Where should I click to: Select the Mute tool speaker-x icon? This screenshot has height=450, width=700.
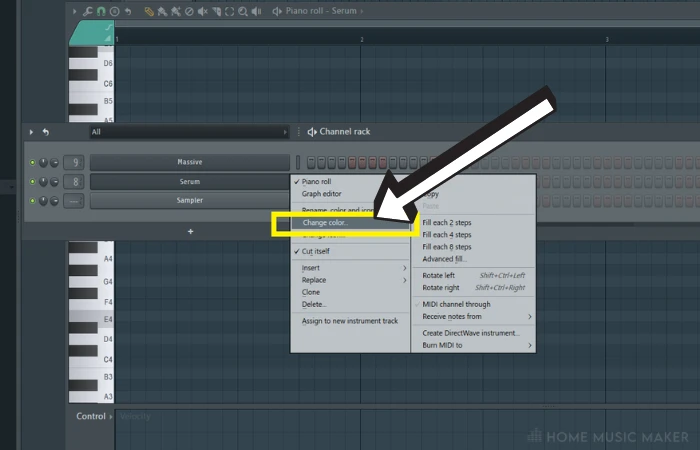coord(203,11)
